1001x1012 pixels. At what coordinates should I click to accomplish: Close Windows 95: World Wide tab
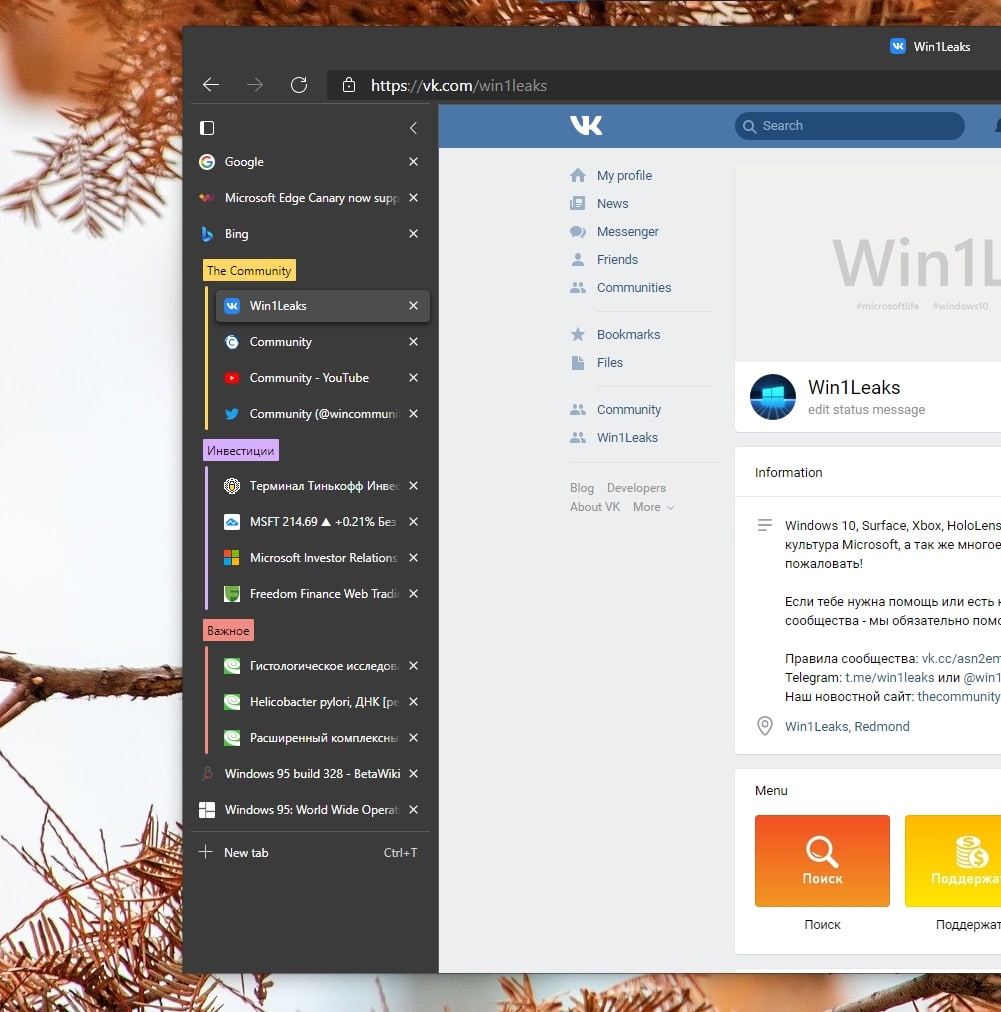point(413,810)
